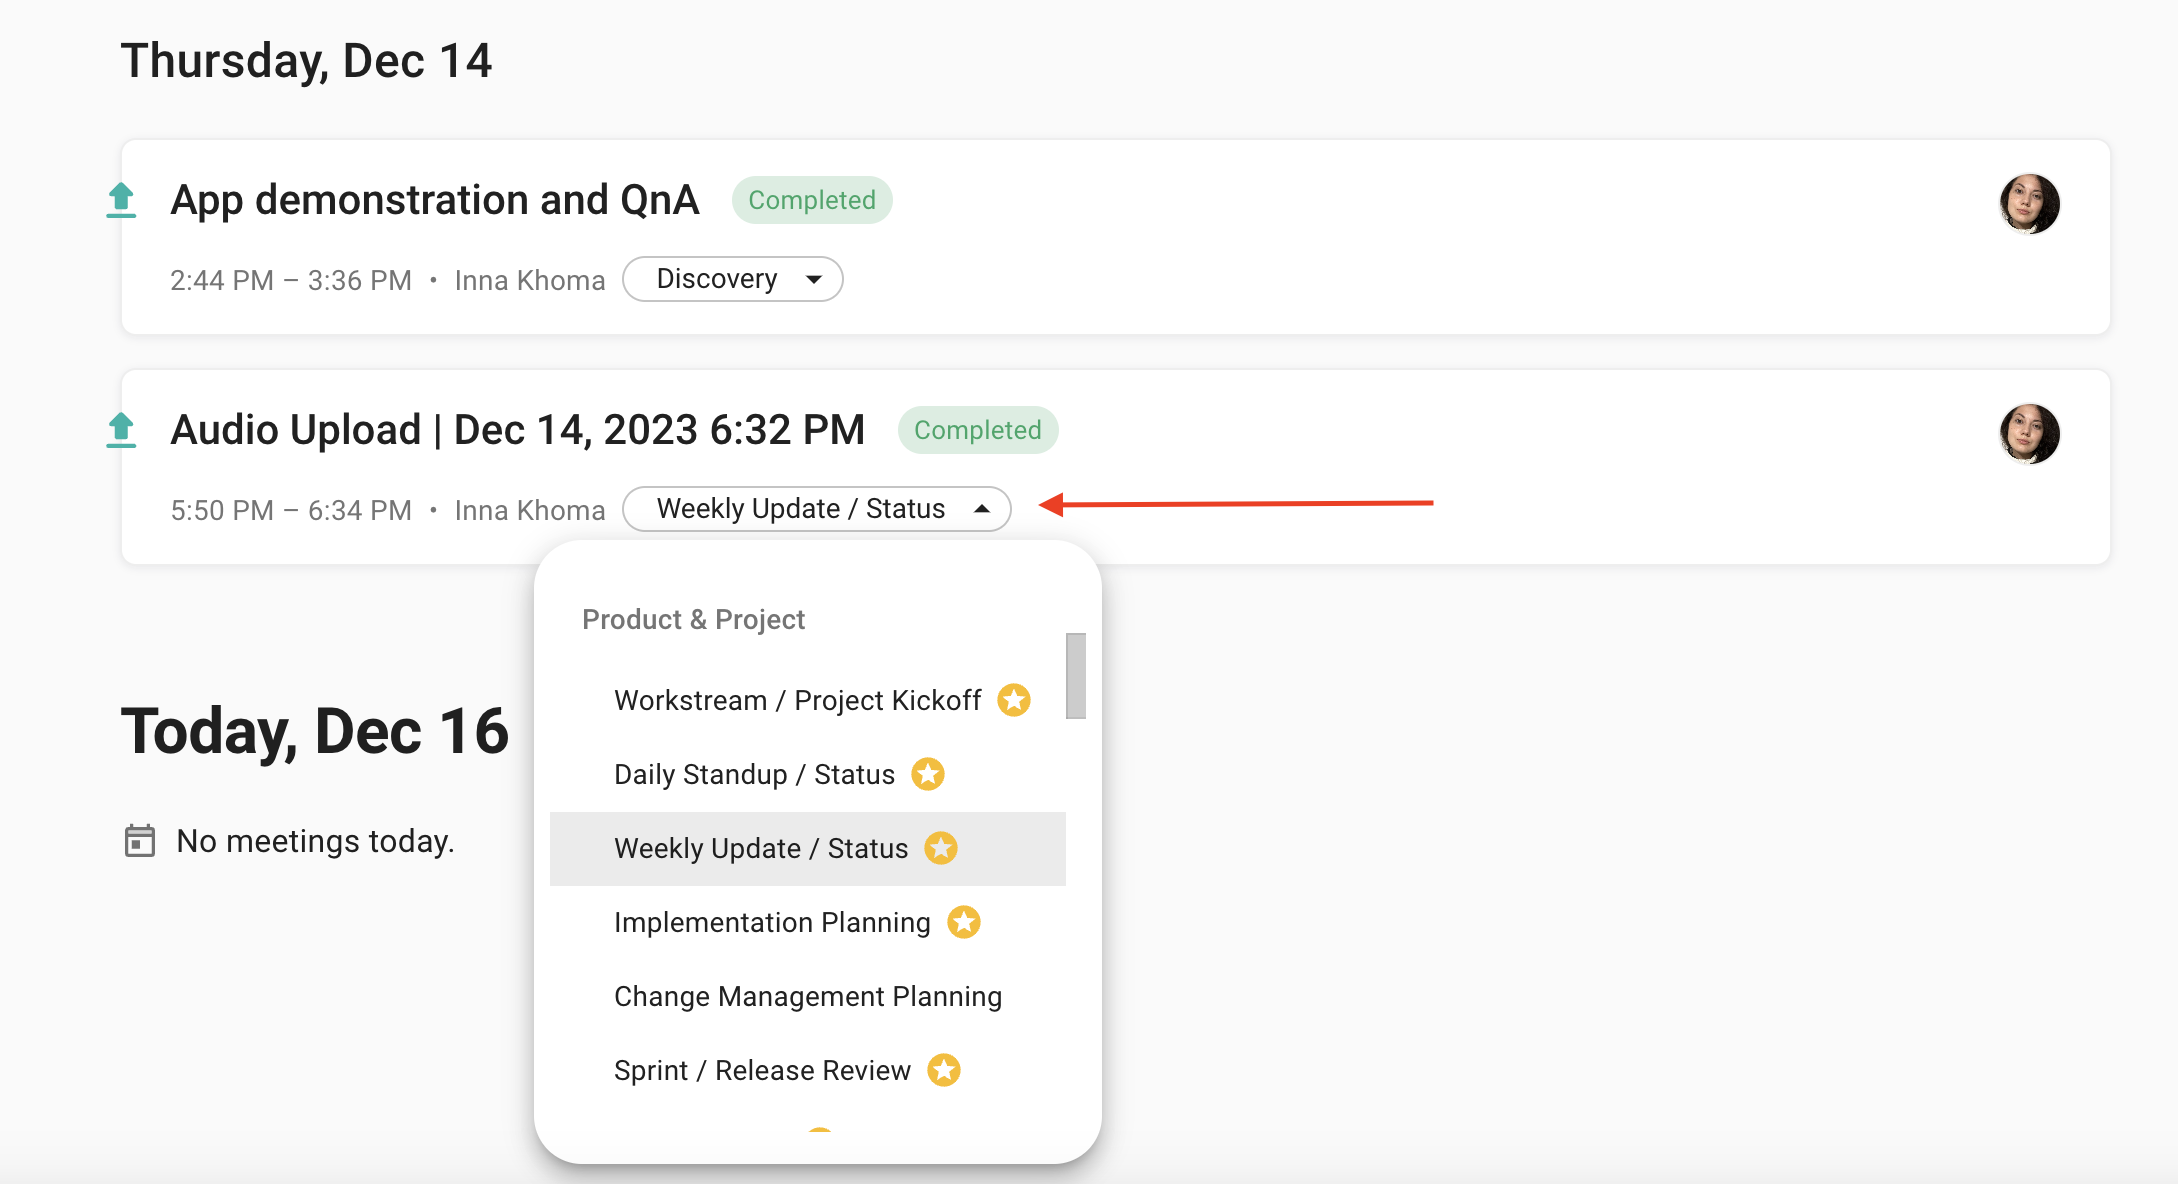
Task: Open the App demonstration and QnA meeting
Action: click(x=435, y=200)
